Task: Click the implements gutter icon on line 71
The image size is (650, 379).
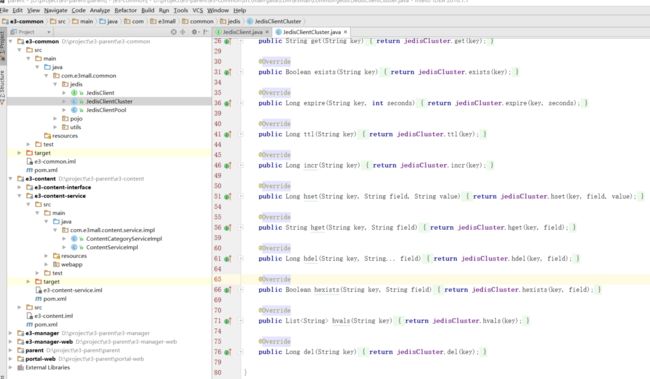Action: tap(228, 321)
